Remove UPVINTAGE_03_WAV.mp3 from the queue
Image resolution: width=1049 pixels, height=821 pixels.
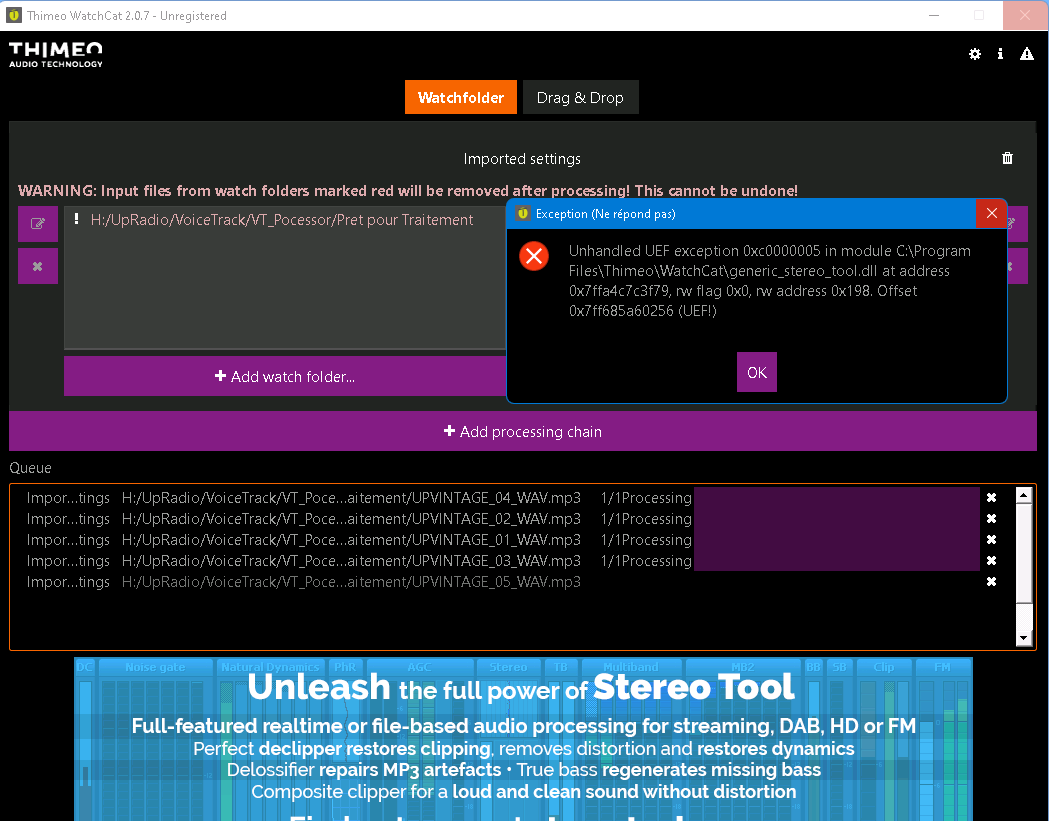point(991,560)
